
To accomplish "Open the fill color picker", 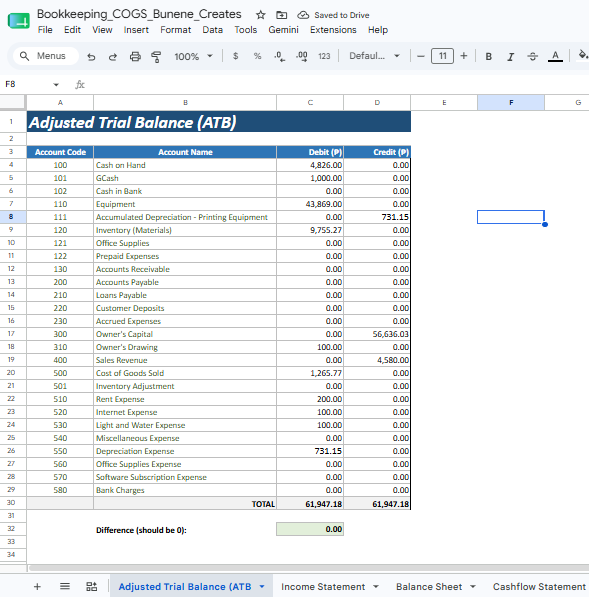I will (583, 56).
